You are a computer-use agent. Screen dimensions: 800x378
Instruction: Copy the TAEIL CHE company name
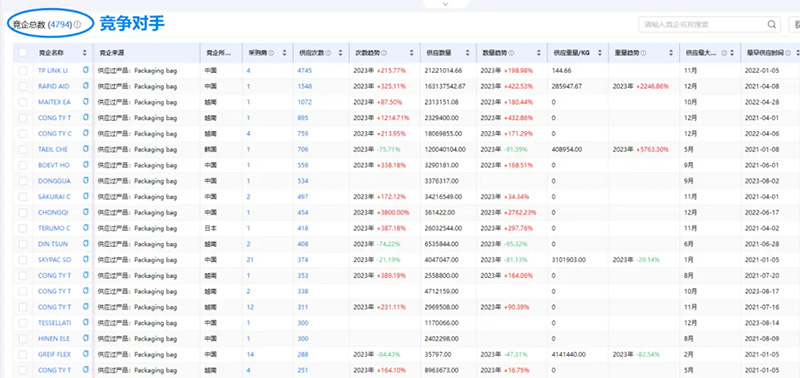coord(85,149)
